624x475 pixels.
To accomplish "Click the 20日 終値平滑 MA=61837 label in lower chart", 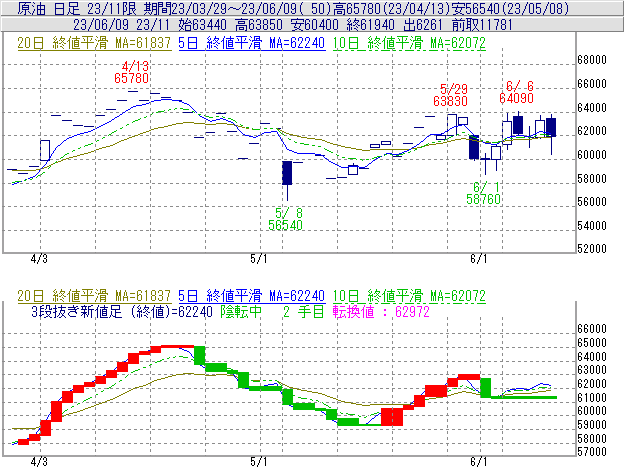I will point(94,296).
